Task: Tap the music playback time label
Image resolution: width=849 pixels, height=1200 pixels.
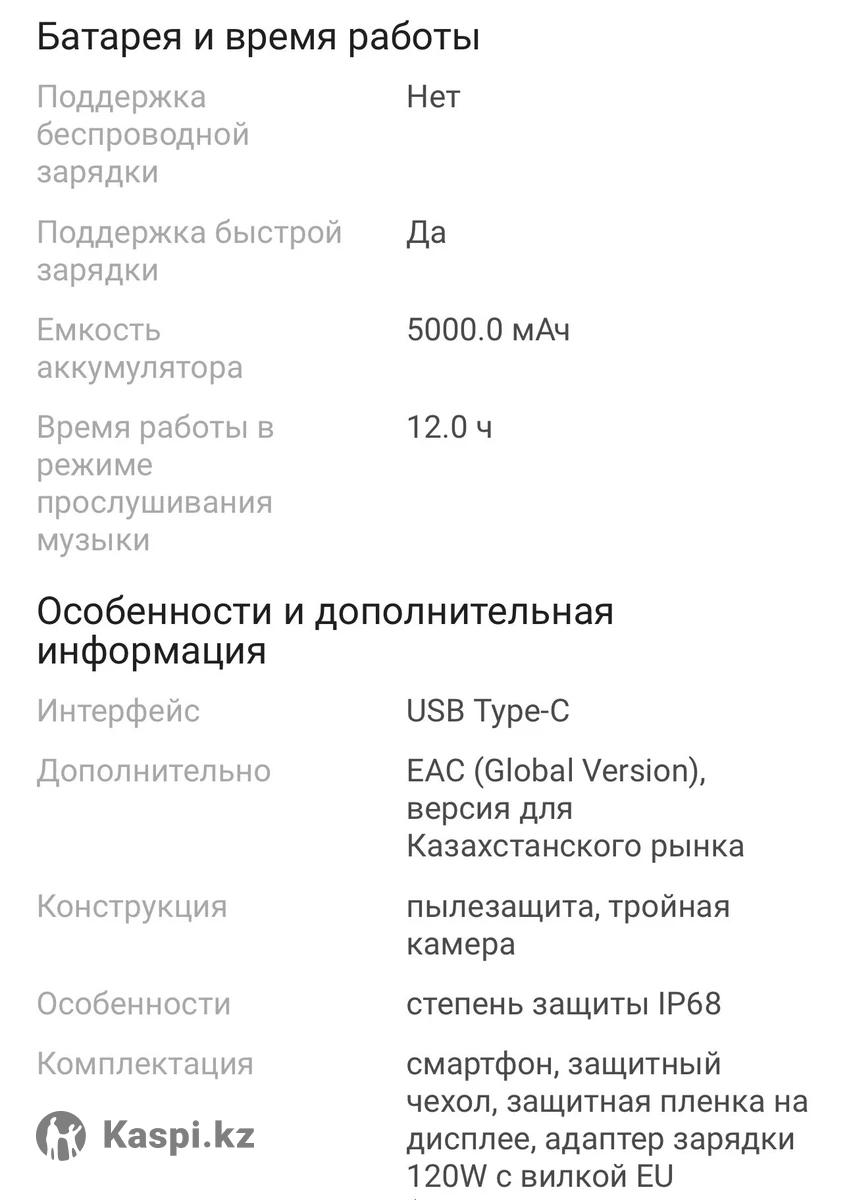Action: (155, 483)
